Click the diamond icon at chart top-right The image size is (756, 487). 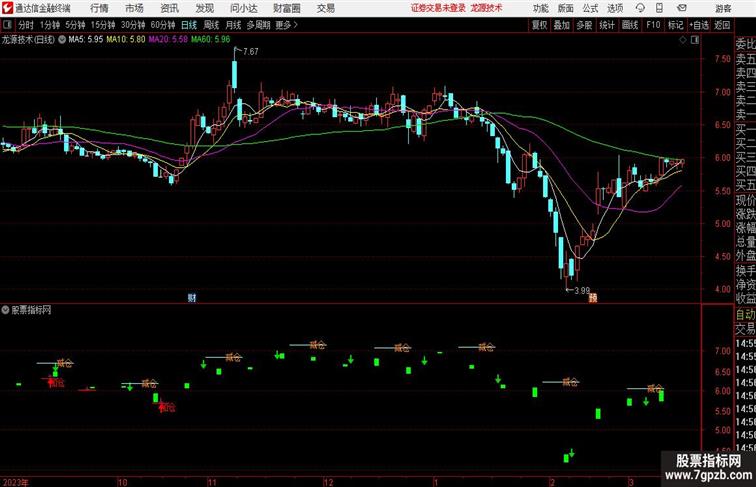click(x=683, y=40)
